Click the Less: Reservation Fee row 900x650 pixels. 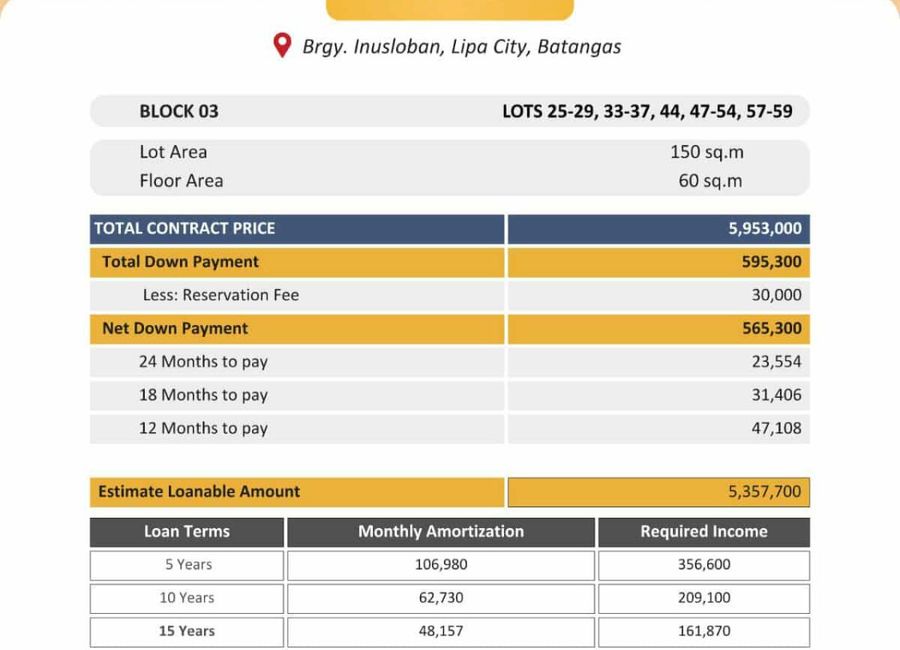450,296
